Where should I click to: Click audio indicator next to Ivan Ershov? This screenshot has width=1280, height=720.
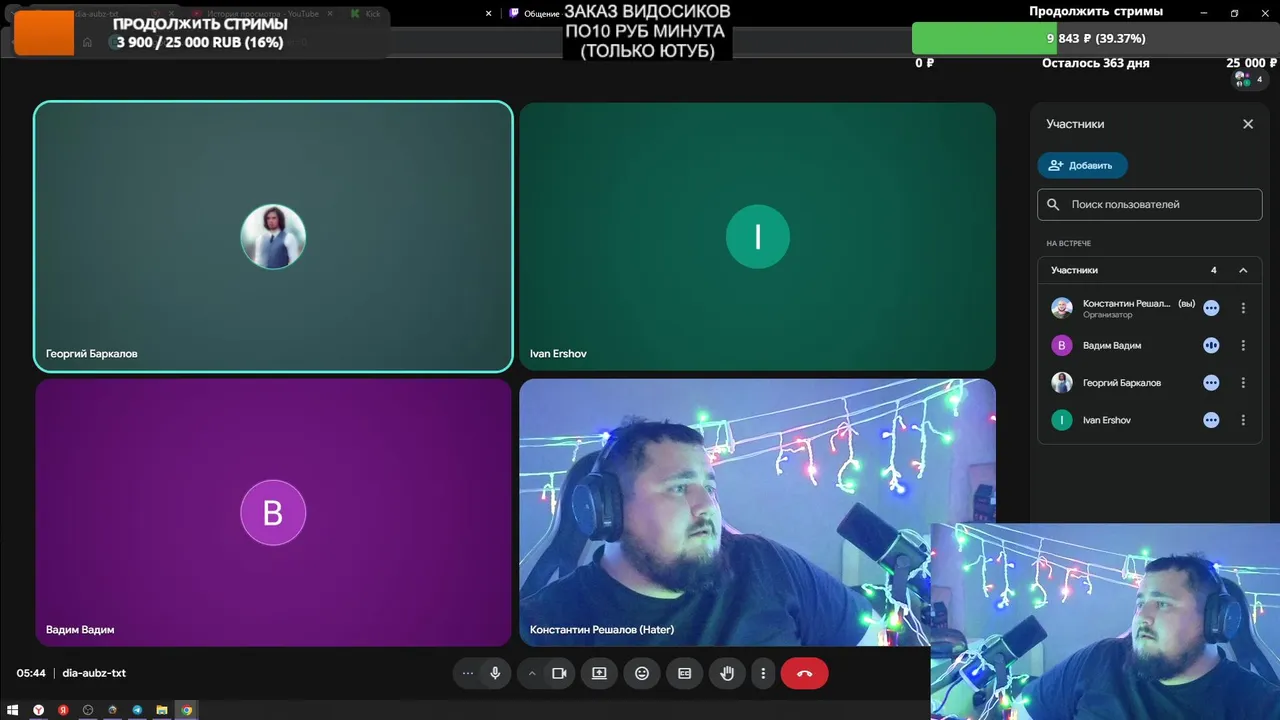1211,420
